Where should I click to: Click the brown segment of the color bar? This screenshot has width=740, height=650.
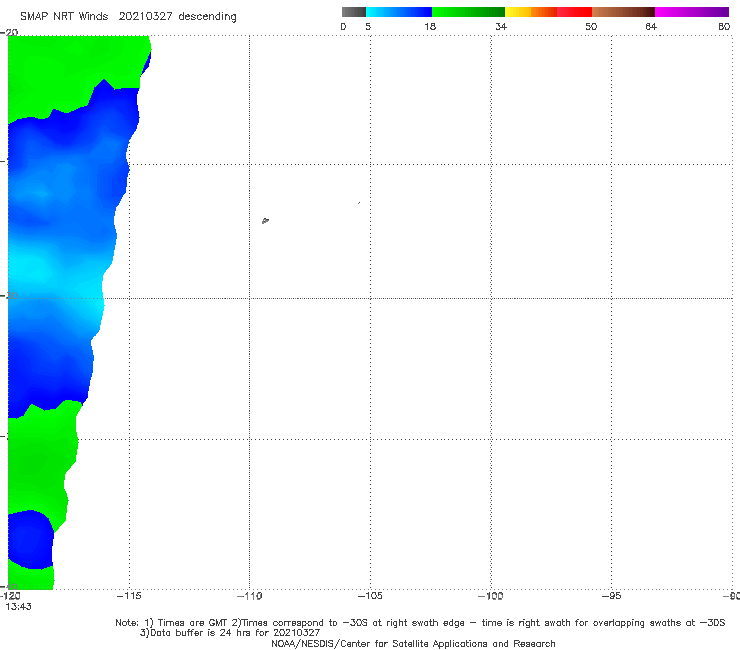click(623, 12)
